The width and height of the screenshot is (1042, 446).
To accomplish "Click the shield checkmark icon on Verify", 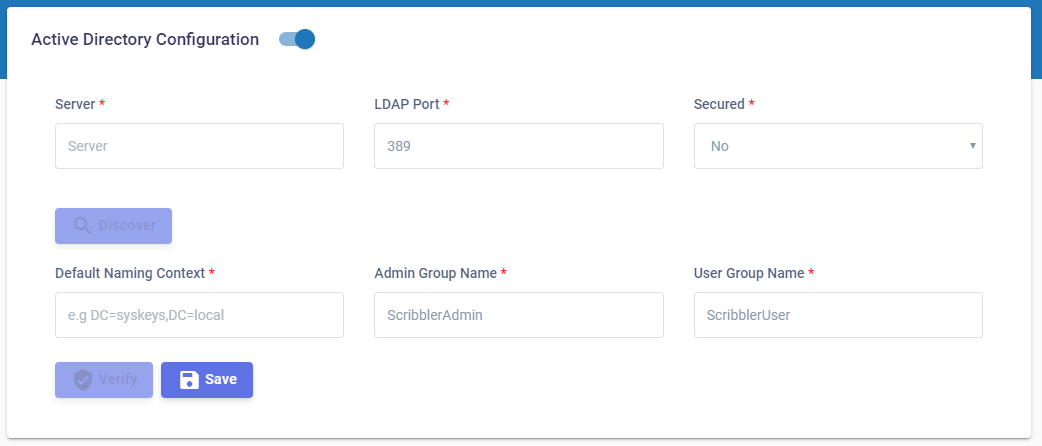I will point(83,380).
